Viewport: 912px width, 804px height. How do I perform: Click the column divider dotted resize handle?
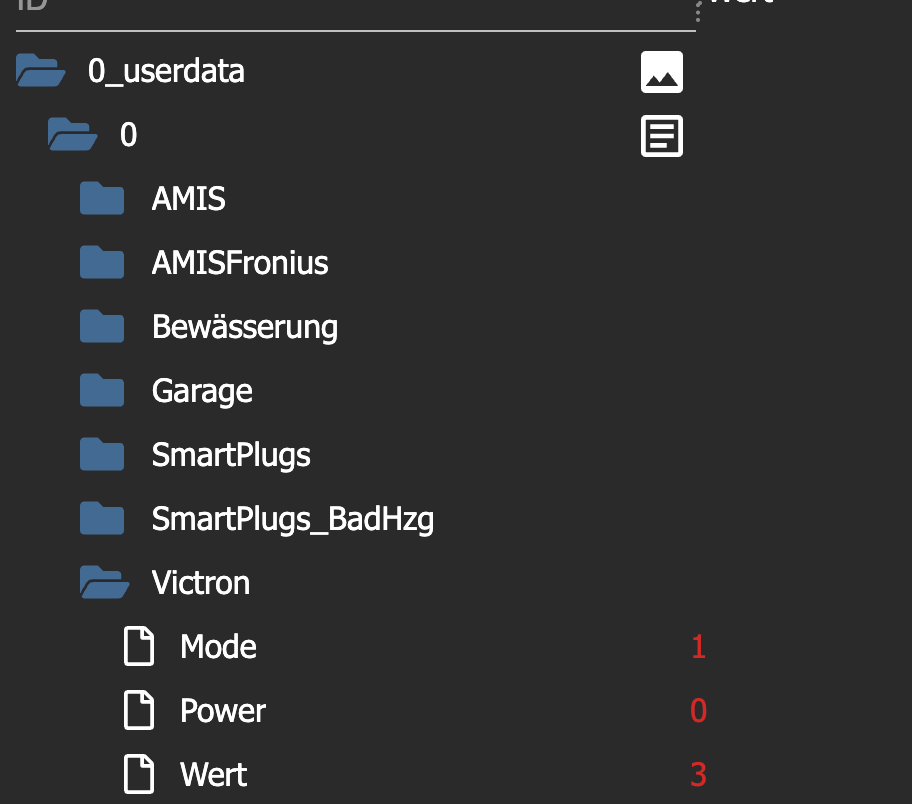tap(698, 12)
